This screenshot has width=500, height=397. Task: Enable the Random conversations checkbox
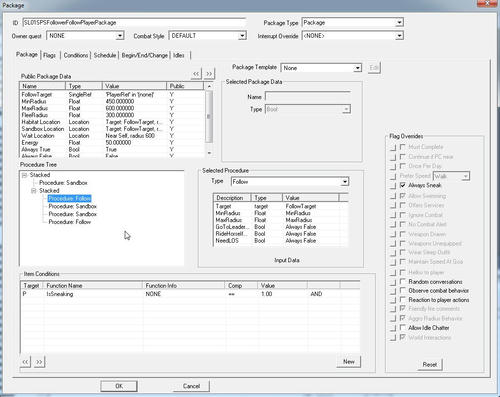[x=403, y=281]
